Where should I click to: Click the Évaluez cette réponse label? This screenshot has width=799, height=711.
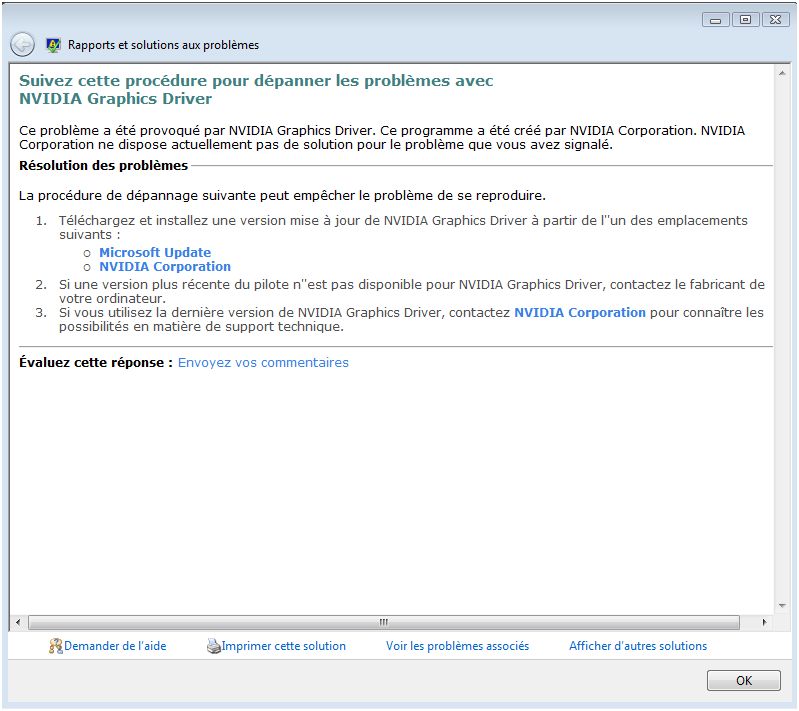click(x=96, y=363)
